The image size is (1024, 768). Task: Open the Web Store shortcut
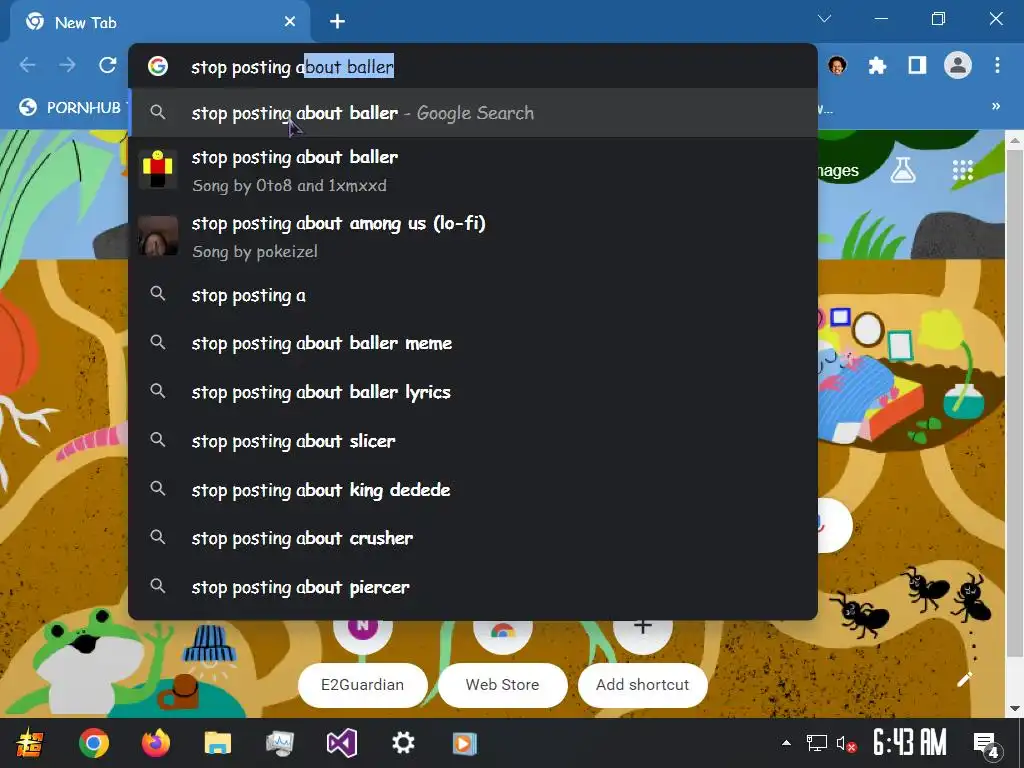[502, 685]
